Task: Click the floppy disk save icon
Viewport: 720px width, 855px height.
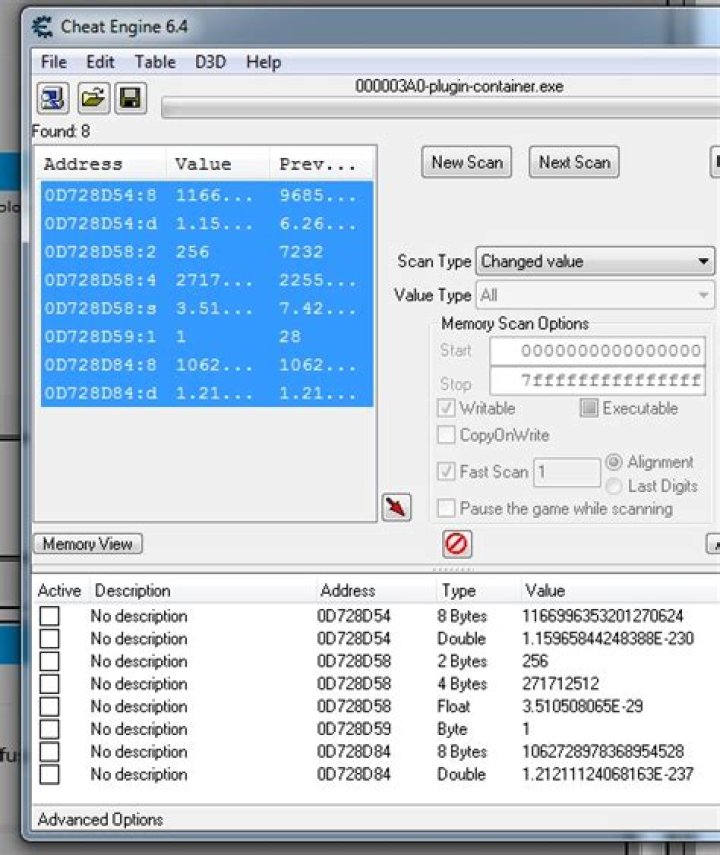Action: coord(130,98)
